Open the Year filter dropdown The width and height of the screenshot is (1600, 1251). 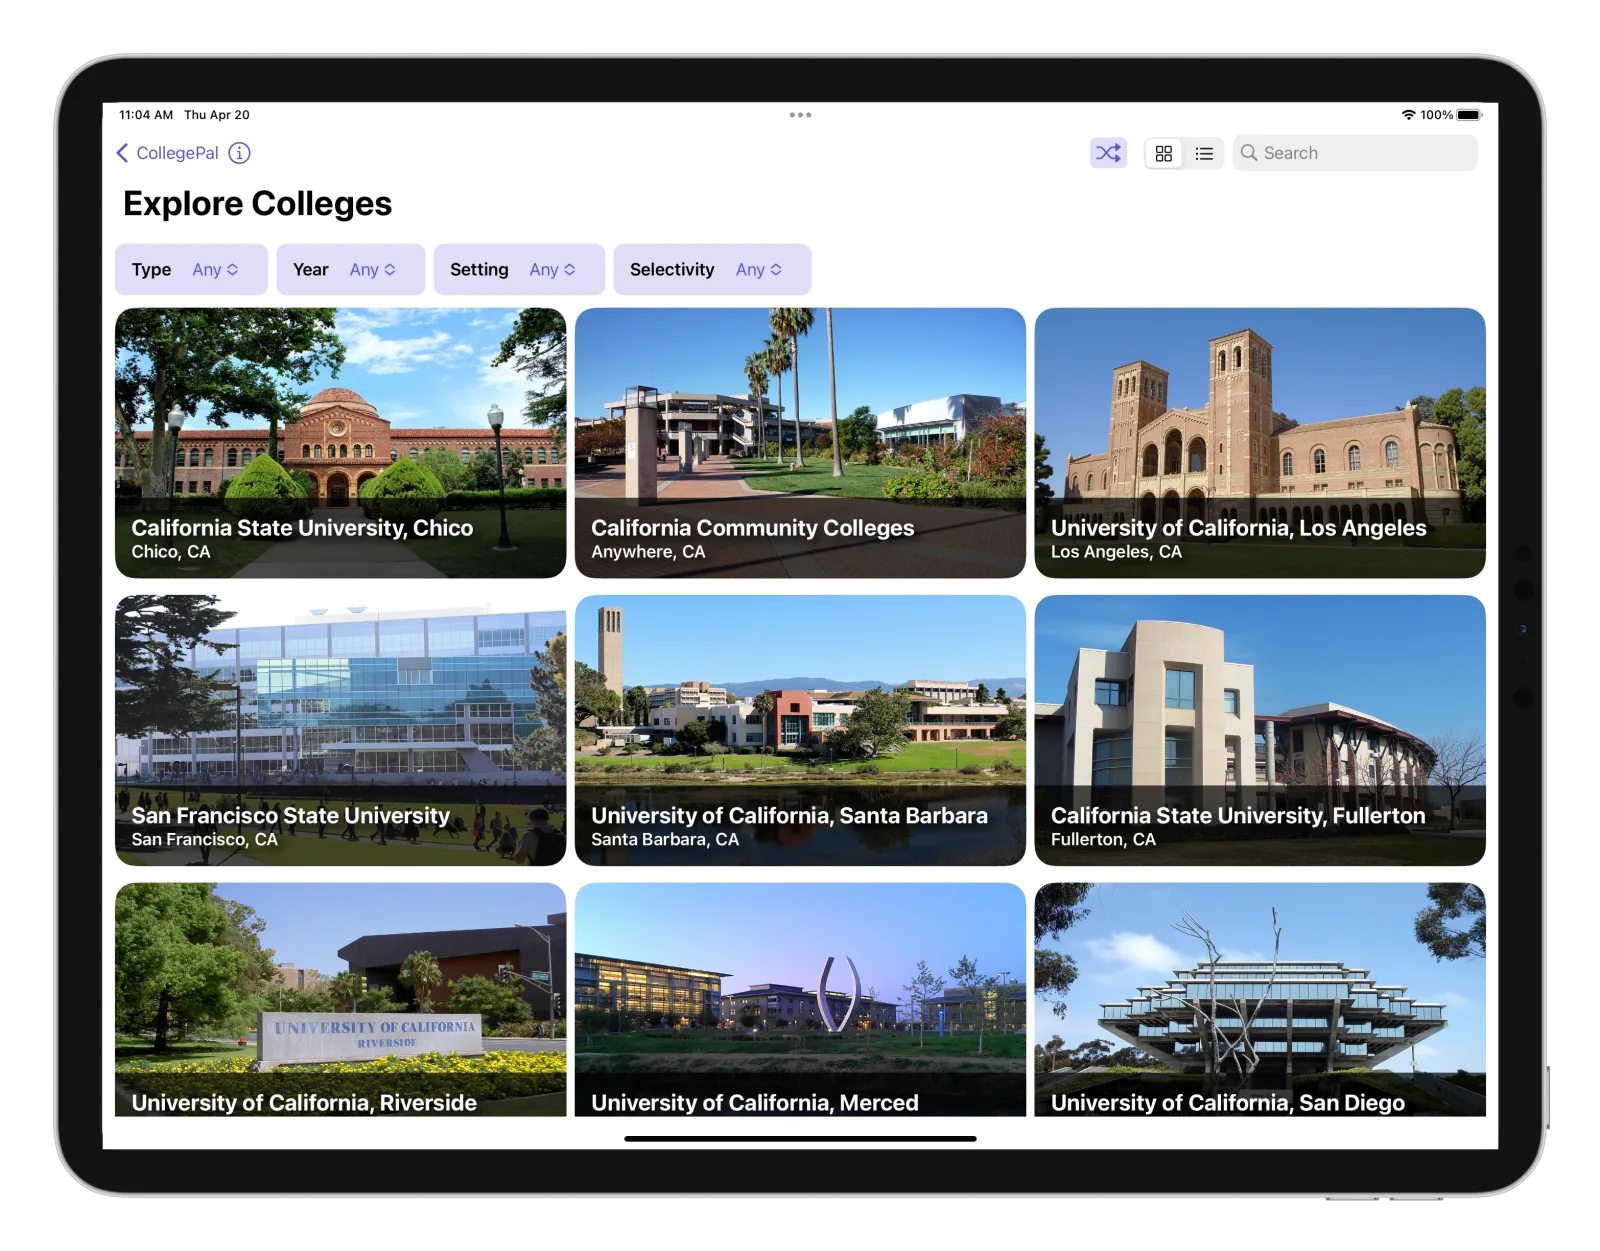[351, 269]
